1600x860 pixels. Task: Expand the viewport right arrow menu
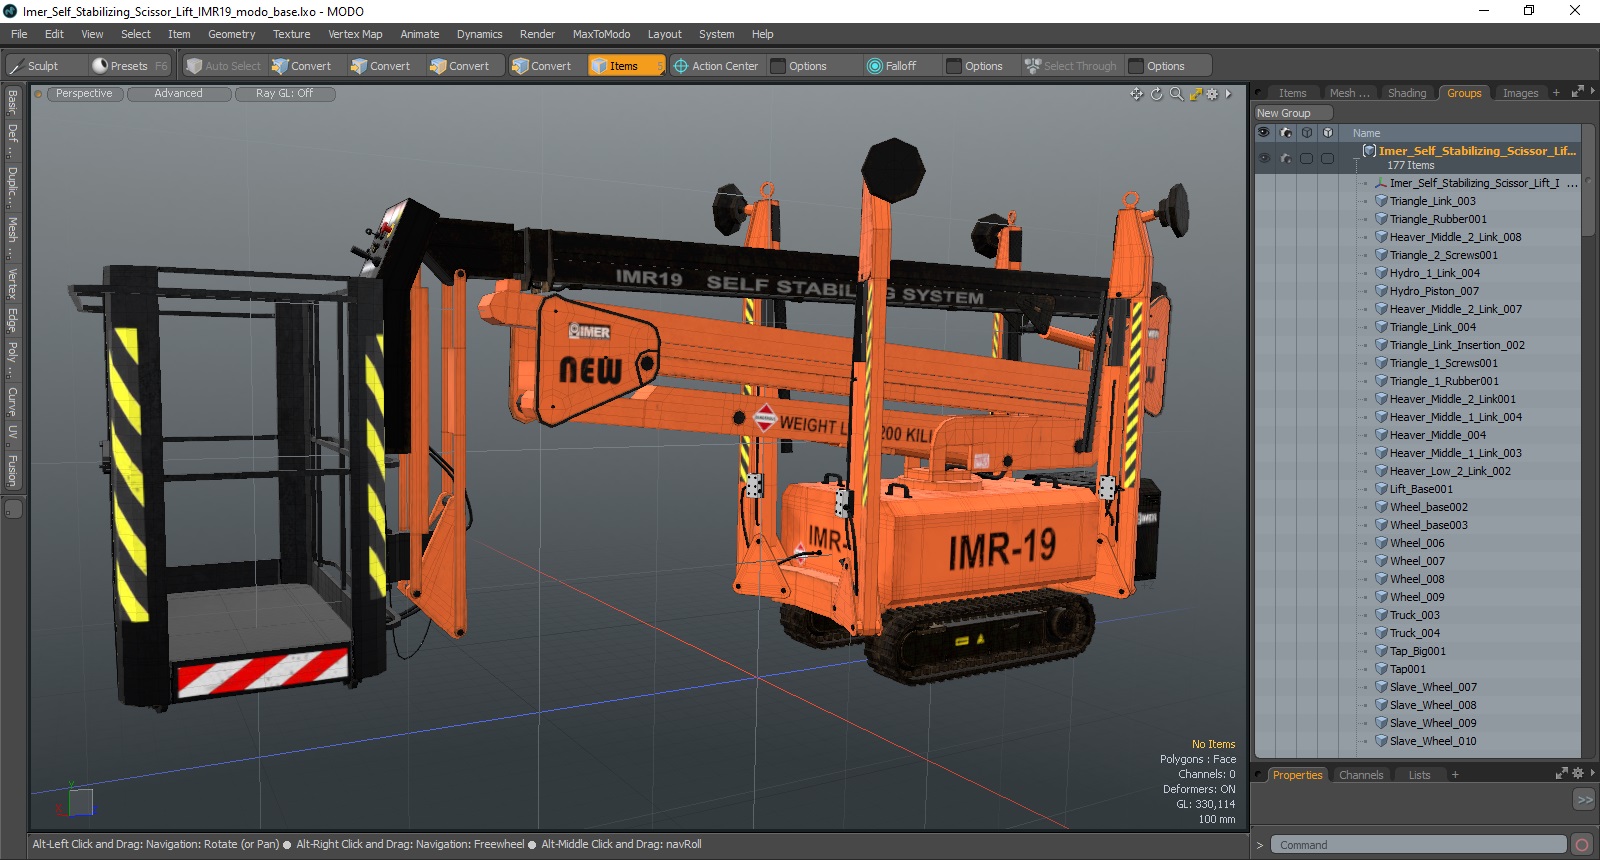[x=1228, y=94]
